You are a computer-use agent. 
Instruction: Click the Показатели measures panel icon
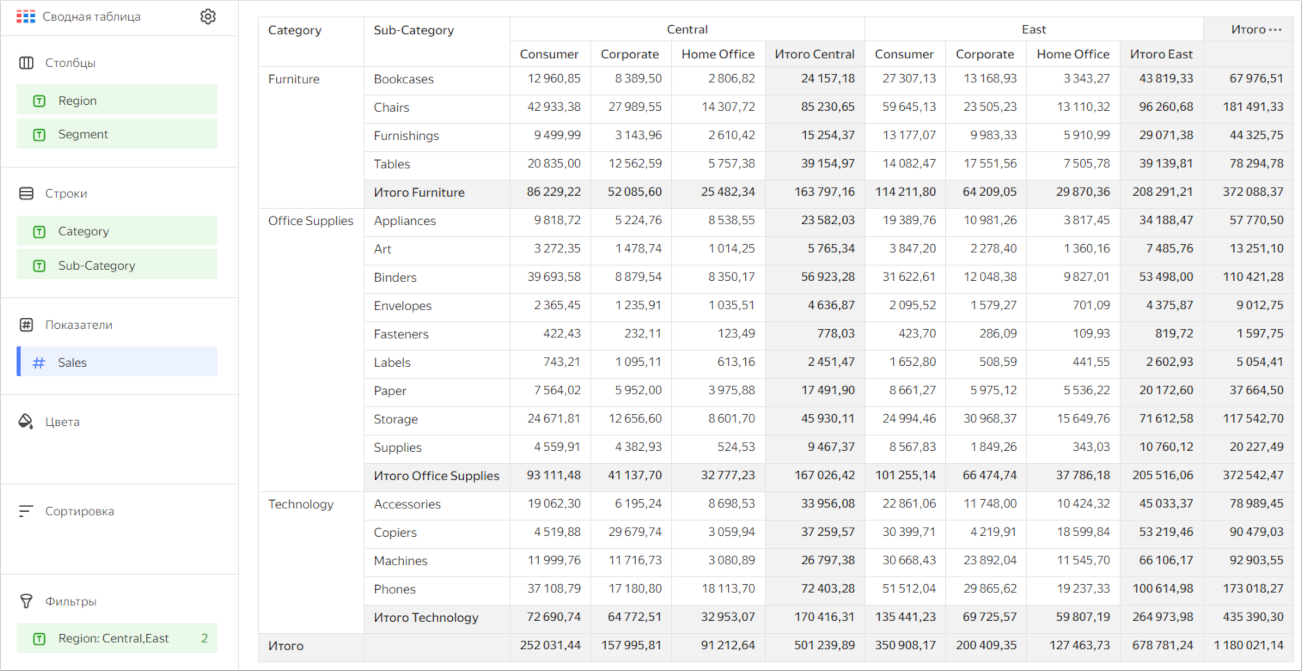[x=25, y=324]
